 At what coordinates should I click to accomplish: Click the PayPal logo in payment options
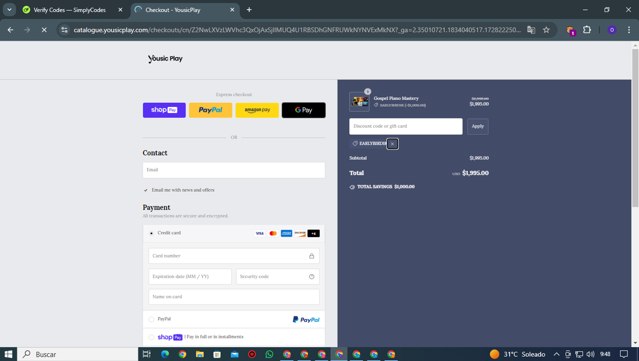[306, 319]
